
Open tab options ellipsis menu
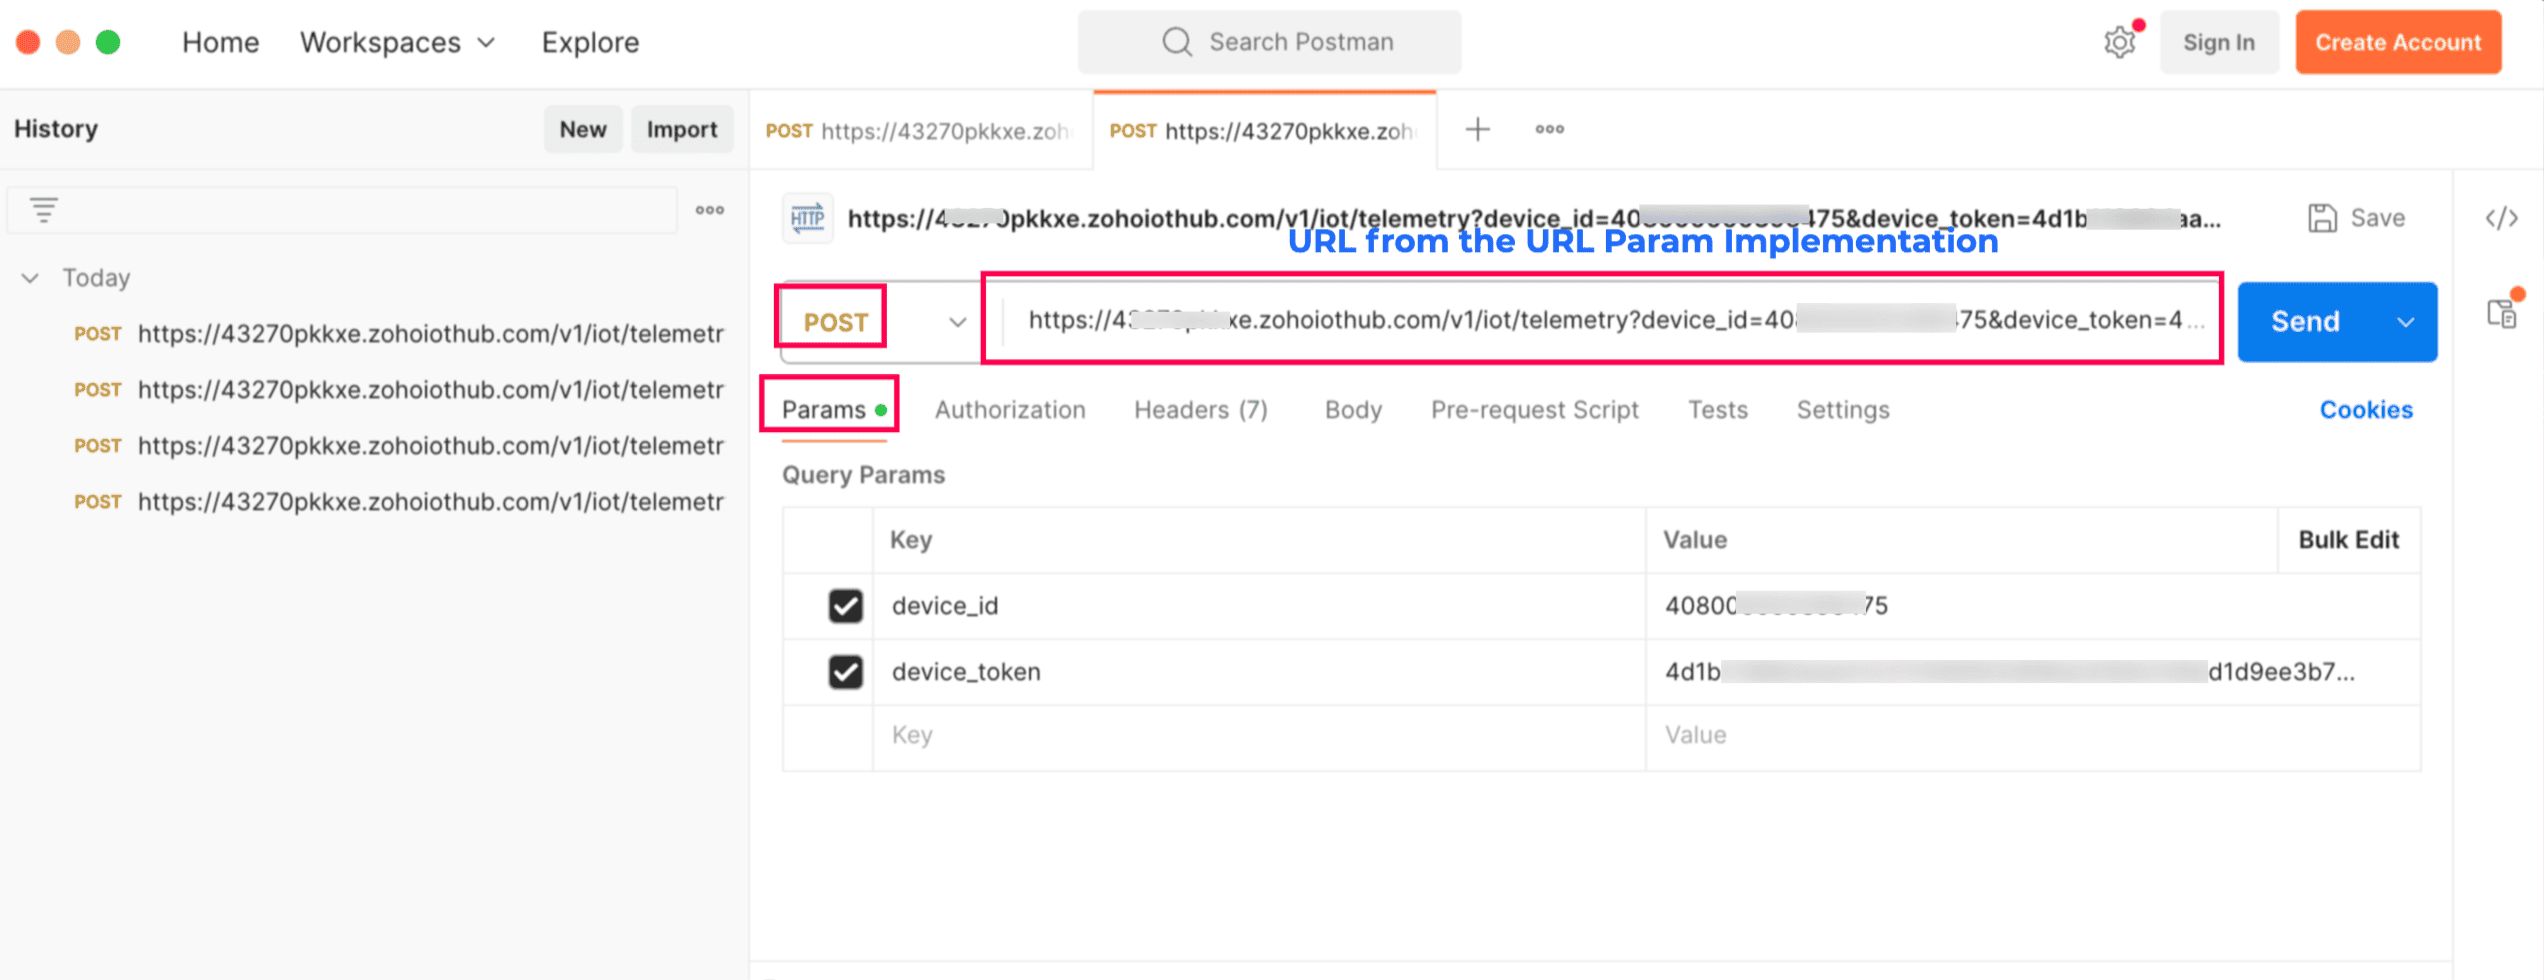tap(1549, 129)
